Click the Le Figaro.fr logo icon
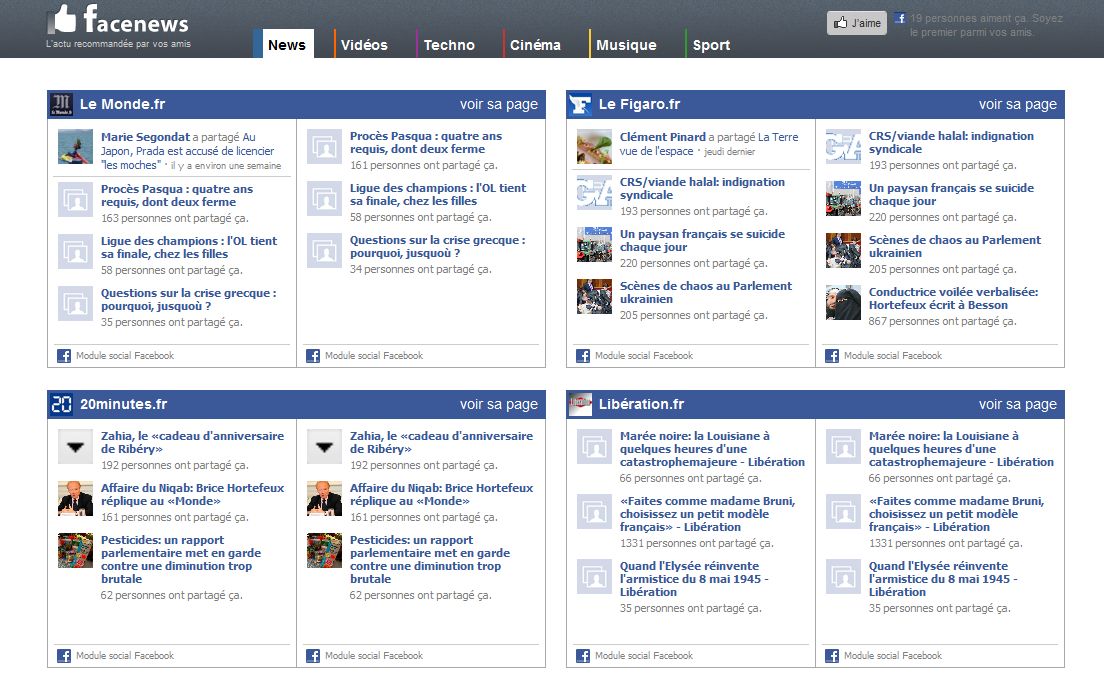The width and height of the screenshot is (1104, 679). [580, 104]
